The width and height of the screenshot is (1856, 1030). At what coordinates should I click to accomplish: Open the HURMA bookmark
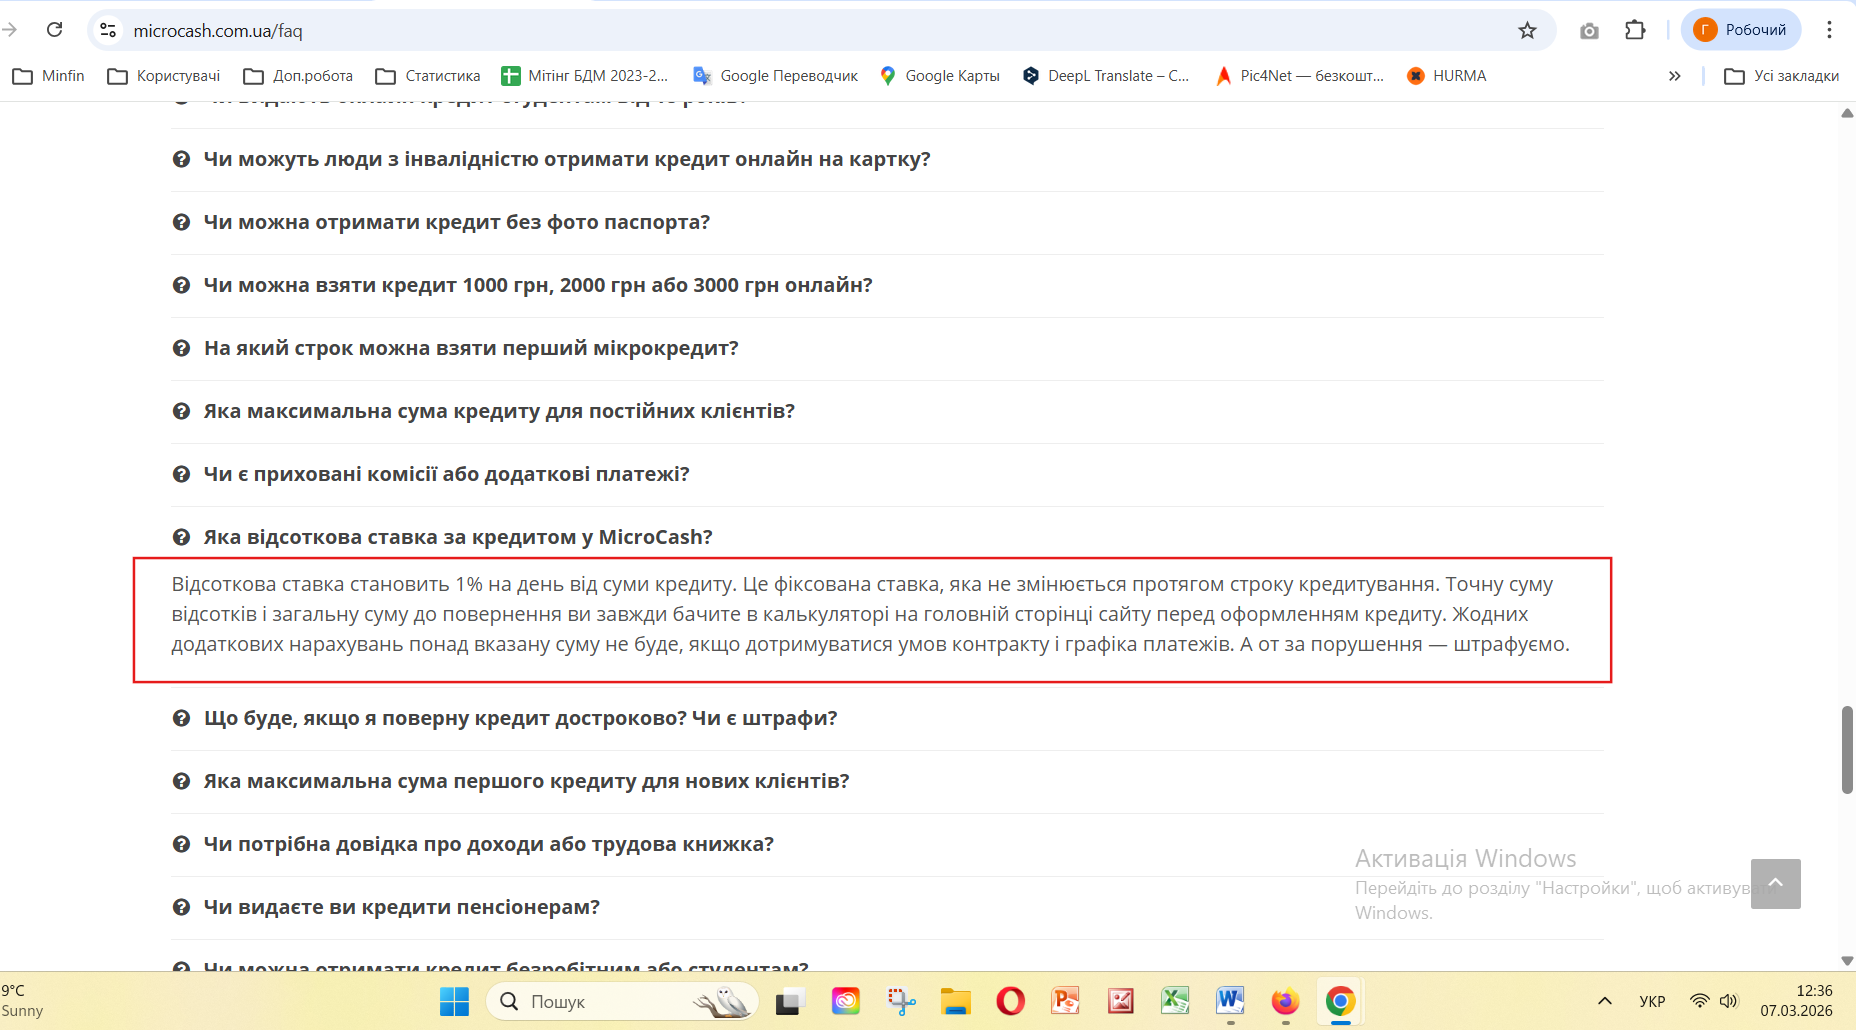1447,76
